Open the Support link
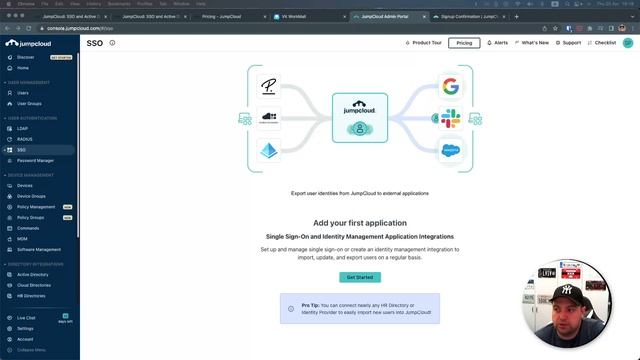This screenshot has height=360, width=640. click(568, 43)
